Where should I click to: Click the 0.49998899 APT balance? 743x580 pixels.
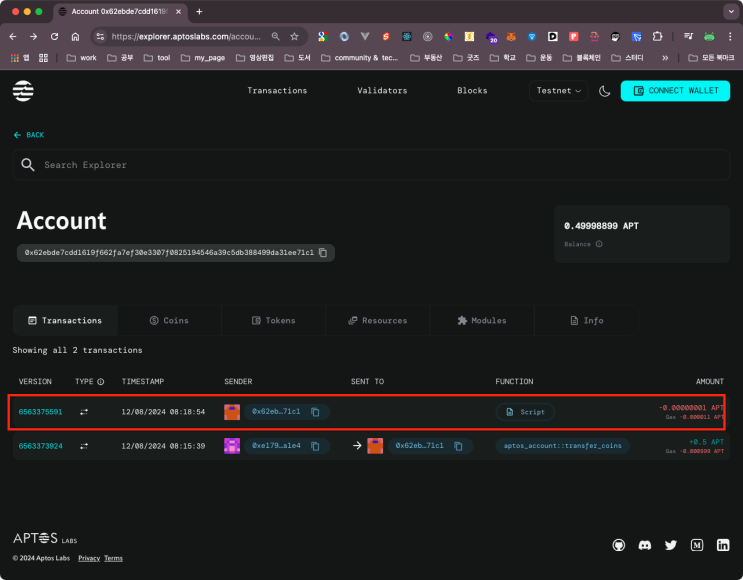point(601,226)
